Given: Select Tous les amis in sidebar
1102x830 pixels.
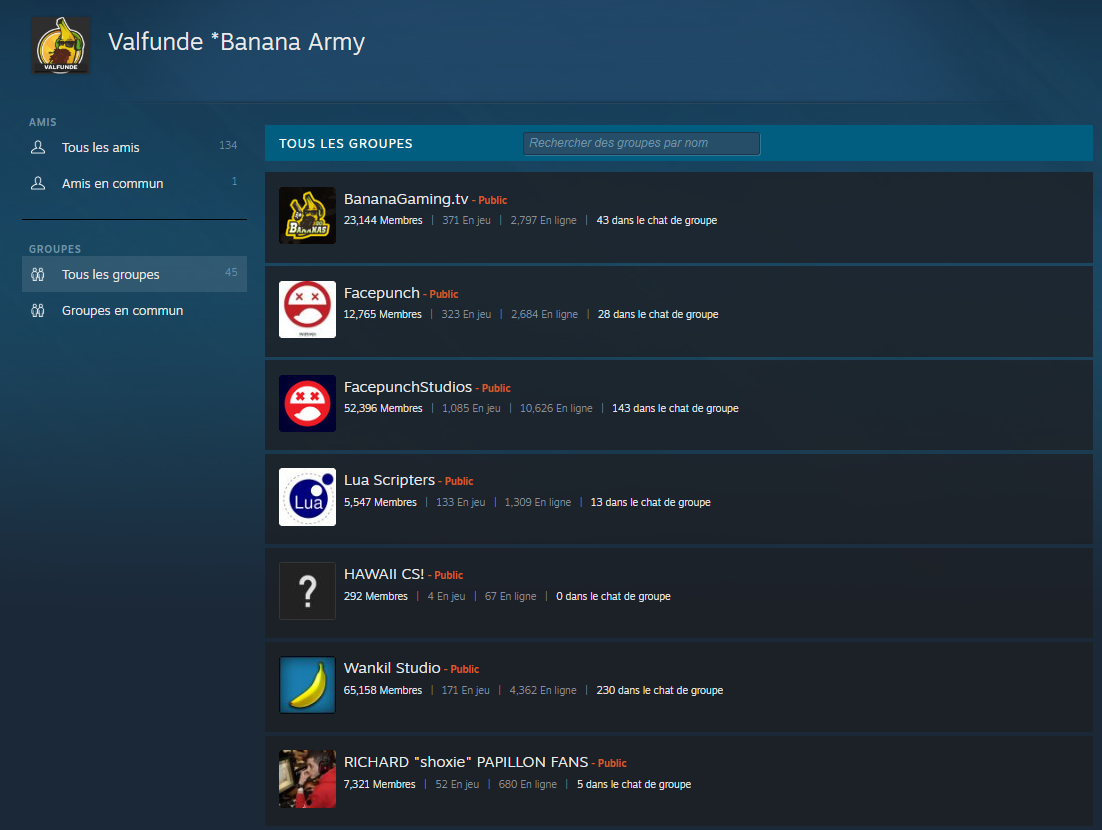Looking at the screenshot, I should click(134, 148).
